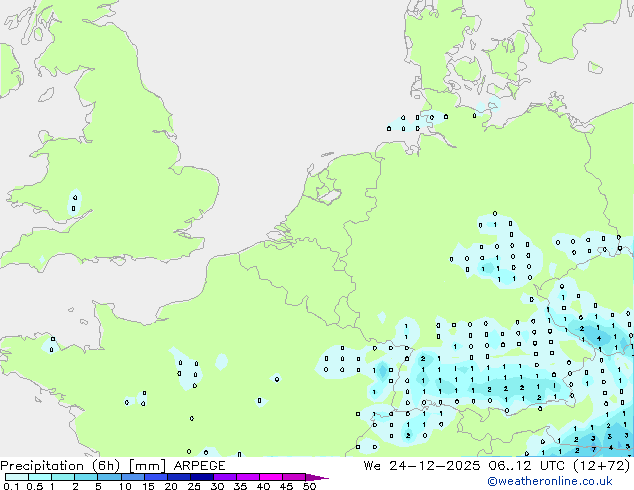The height and width of the screenshot is (490, 634).
Task: Click the 35–40 mm legend color swatch
Action: [x=248, y=477]
